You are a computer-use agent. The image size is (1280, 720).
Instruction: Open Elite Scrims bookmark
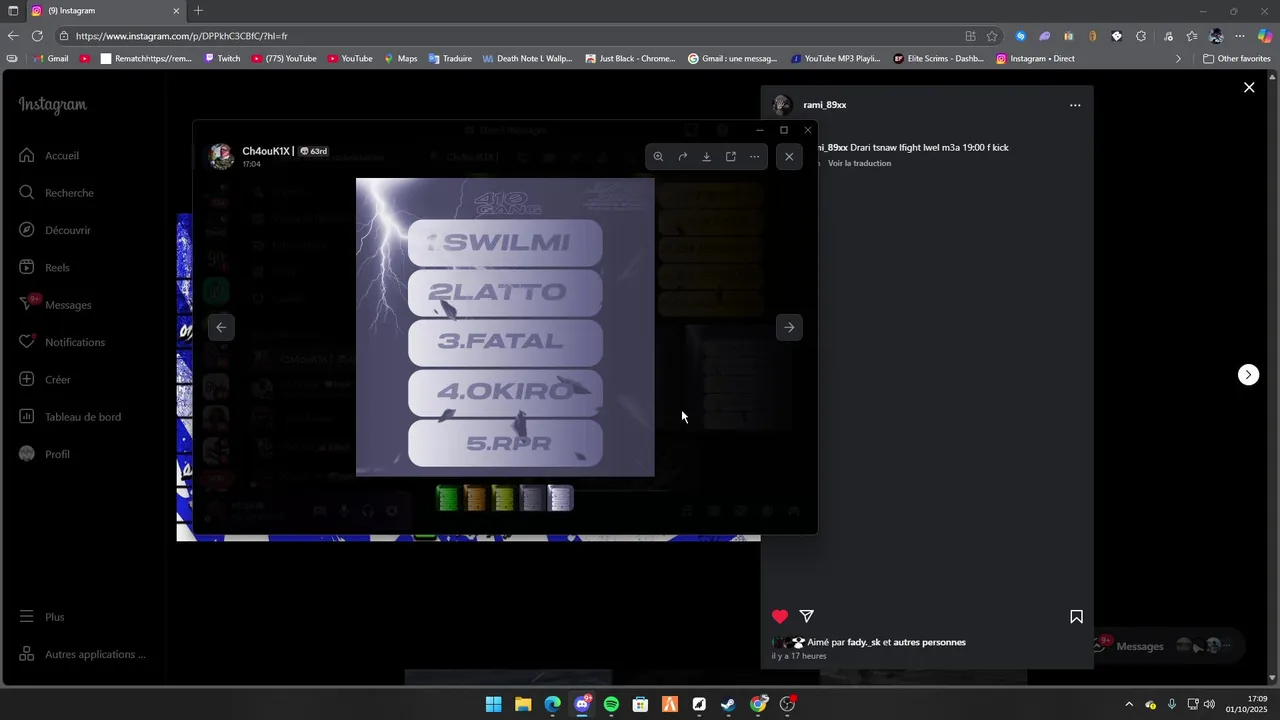coord(938,59)
